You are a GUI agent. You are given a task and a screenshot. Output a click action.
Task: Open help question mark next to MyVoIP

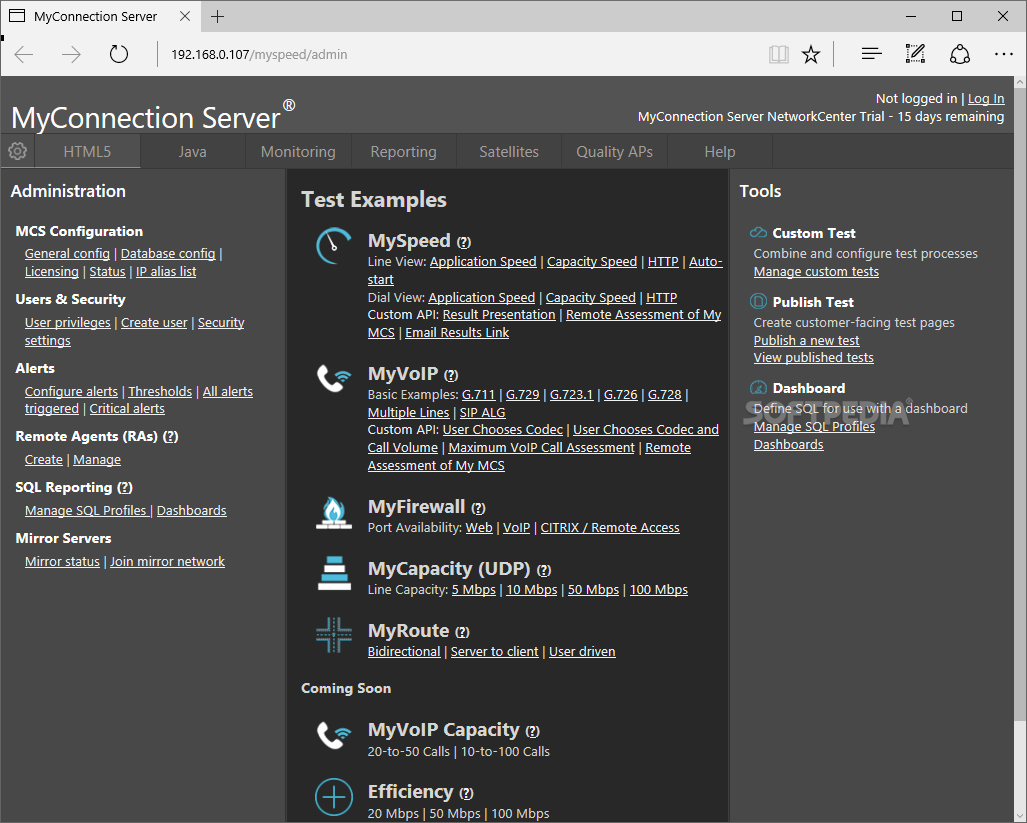451,375
